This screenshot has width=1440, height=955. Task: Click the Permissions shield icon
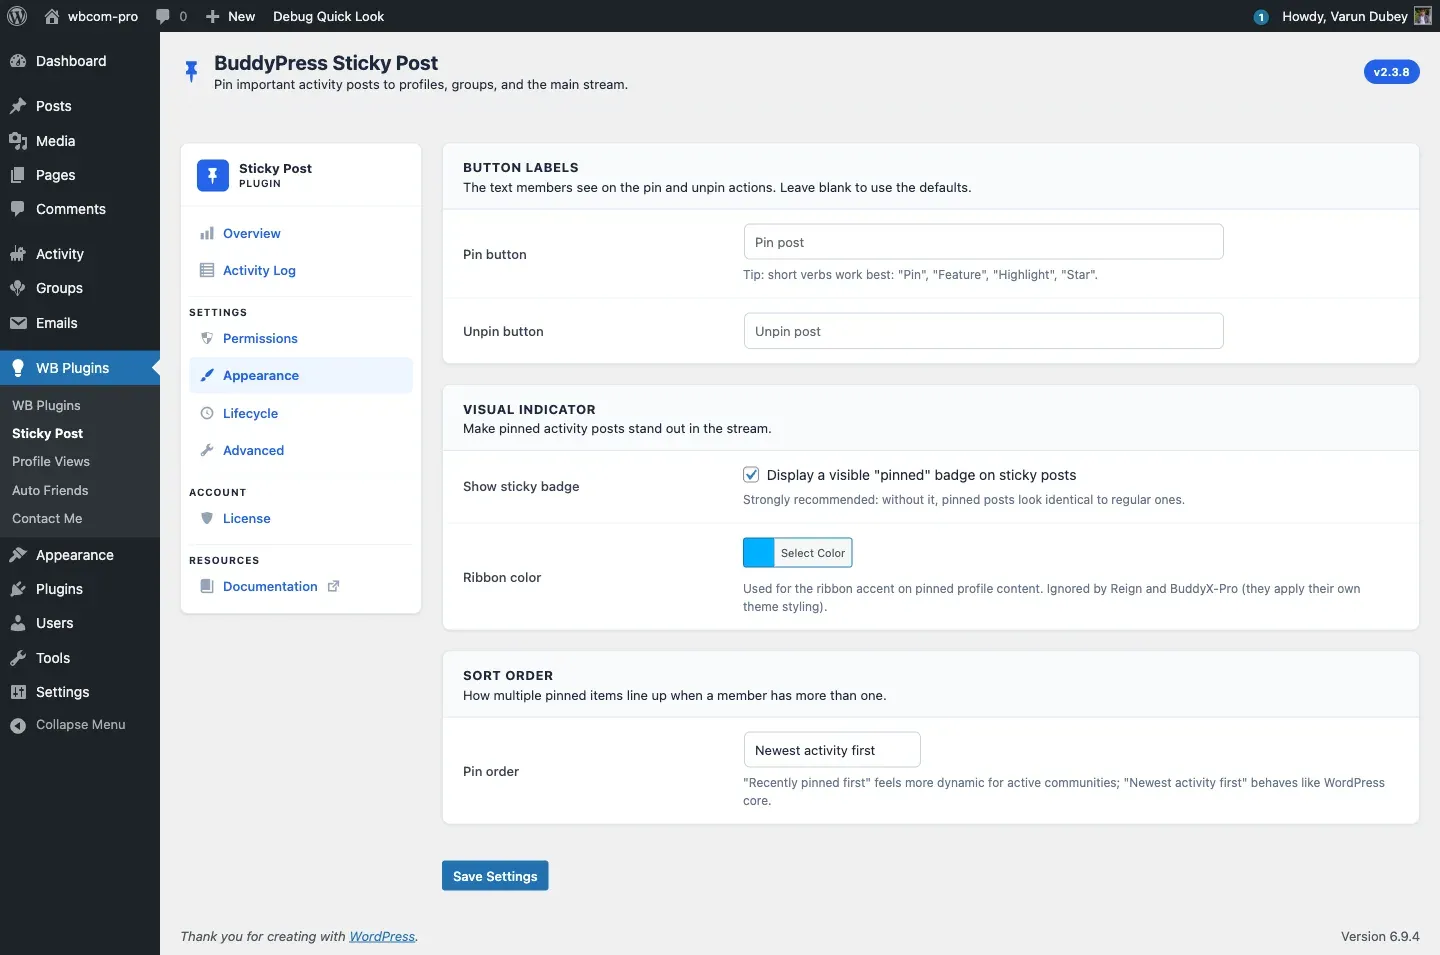[207, 338]
